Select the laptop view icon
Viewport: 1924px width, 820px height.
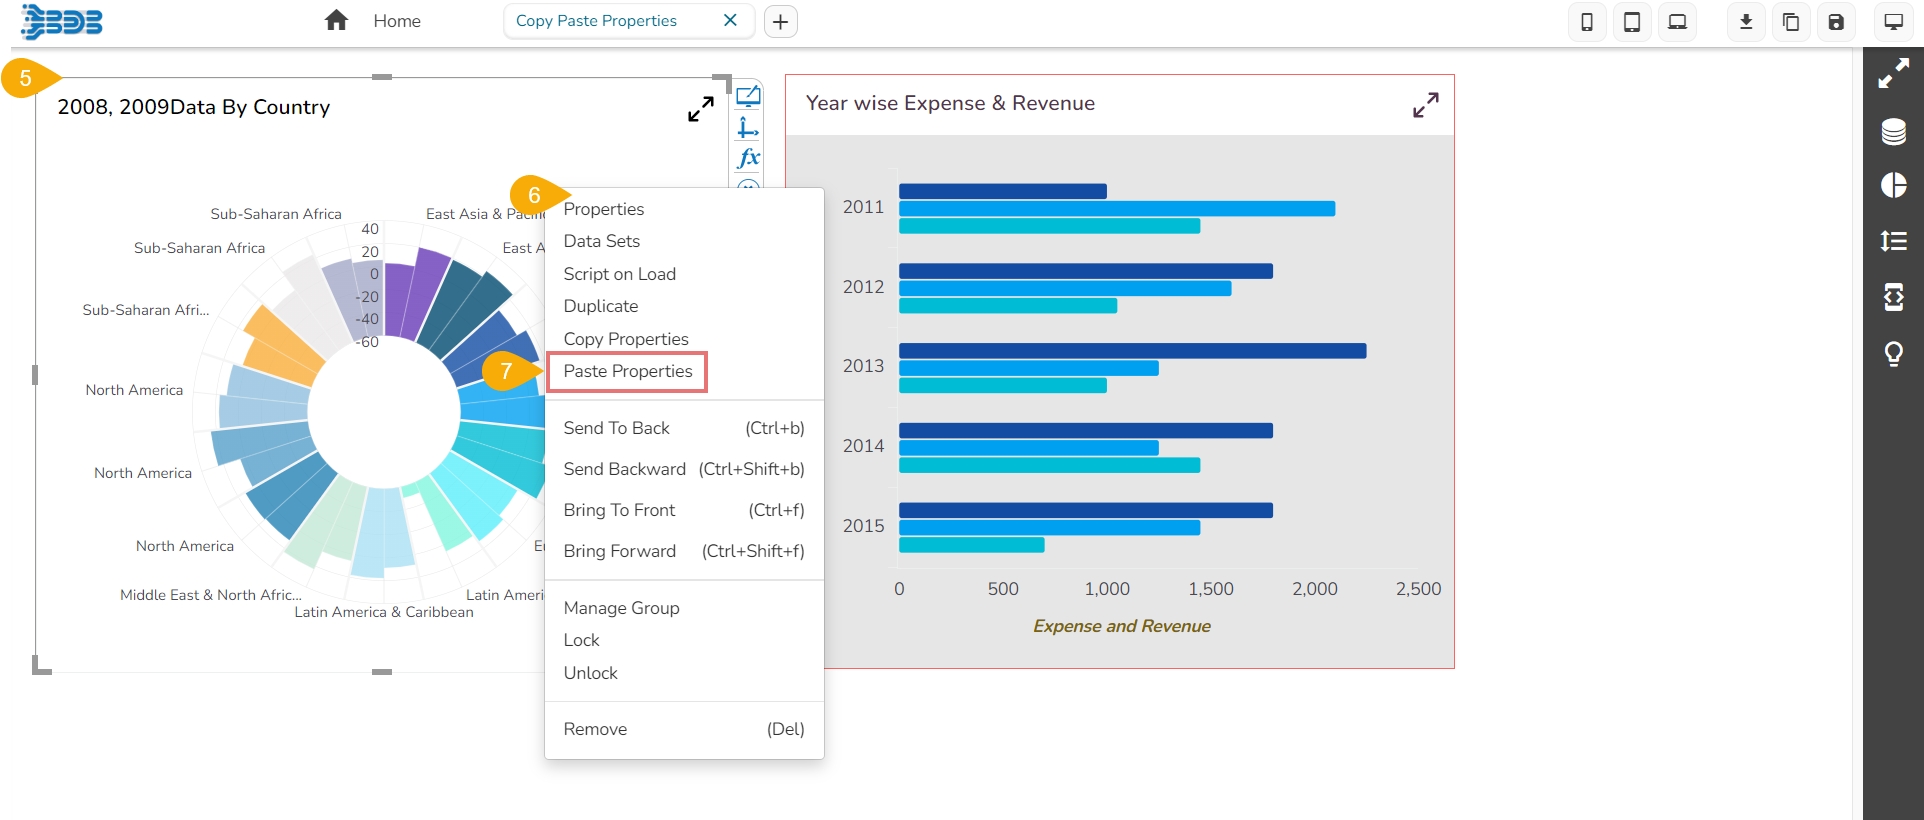pos(1677,22)
